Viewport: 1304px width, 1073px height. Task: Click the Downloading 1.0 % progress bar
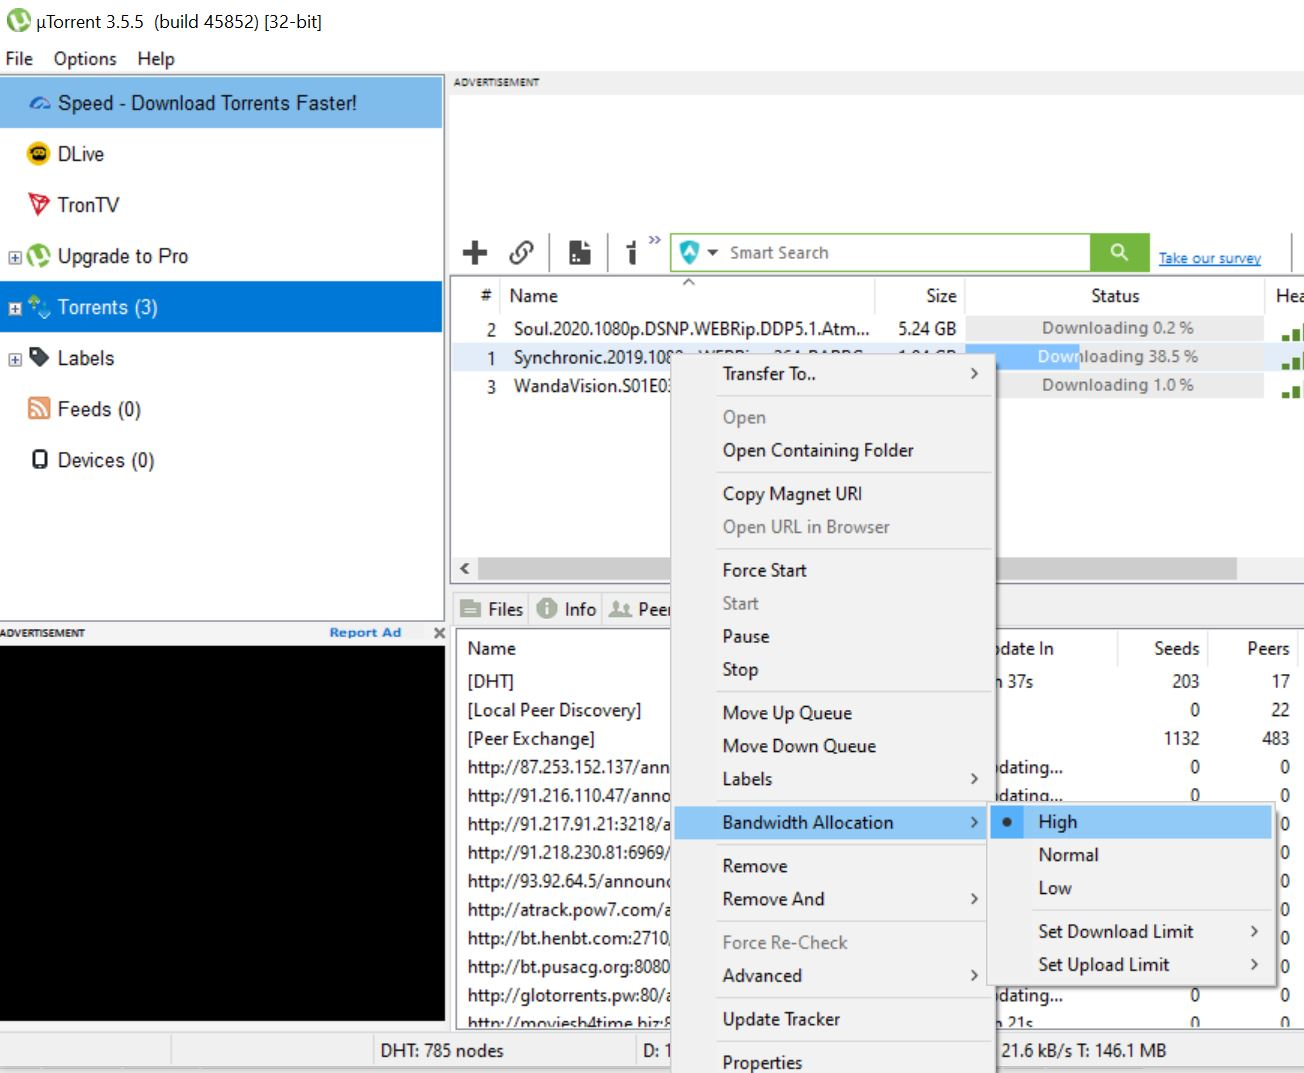coord(1116,385)
